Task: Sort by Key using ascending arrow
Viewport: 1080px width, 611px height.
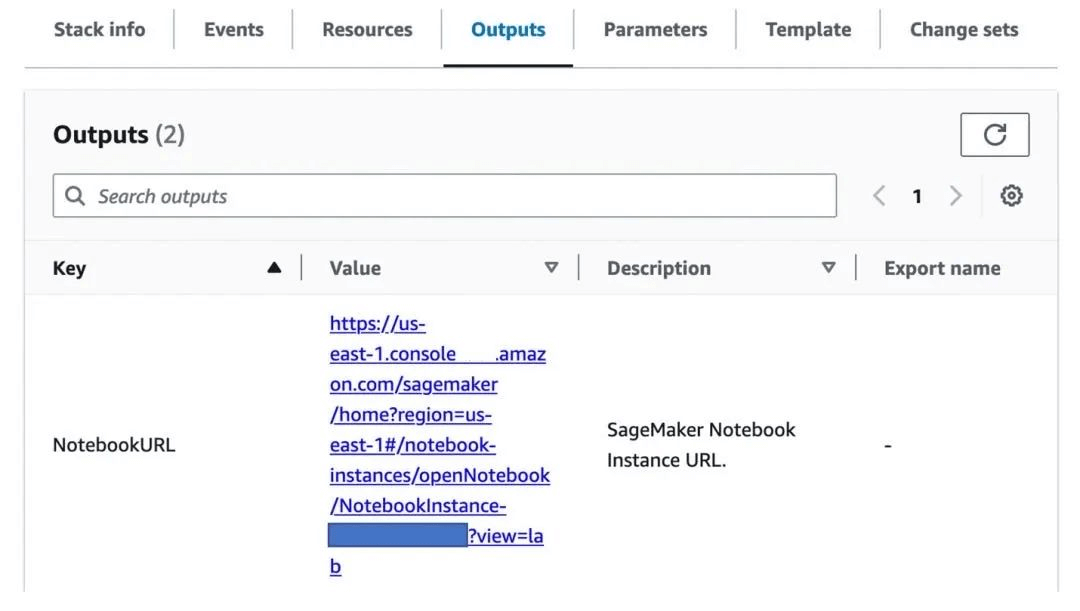Action: point(274,268)
